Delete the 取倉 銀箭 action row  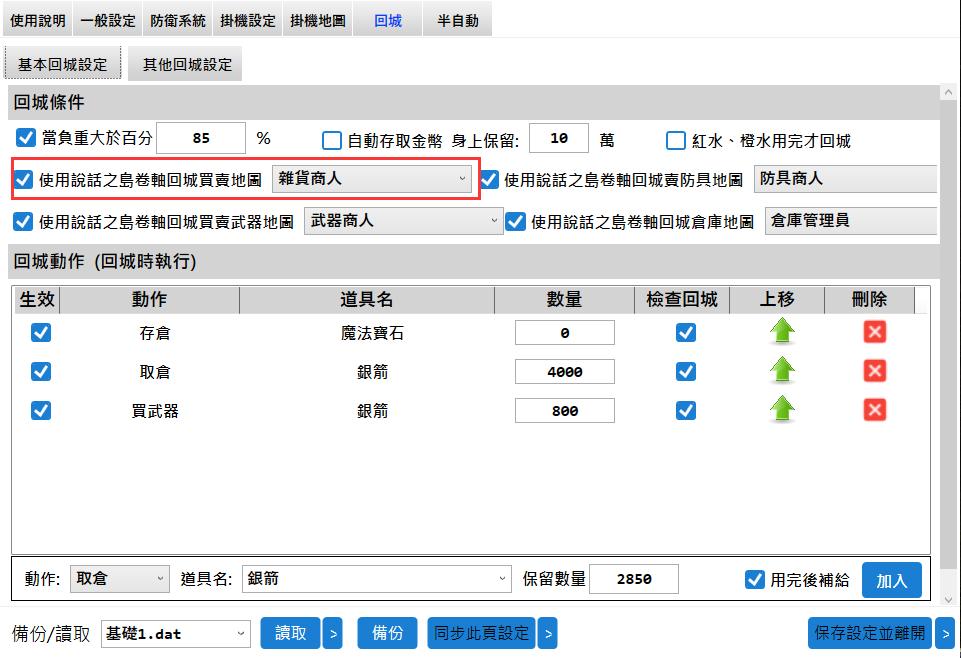[875, 371]
